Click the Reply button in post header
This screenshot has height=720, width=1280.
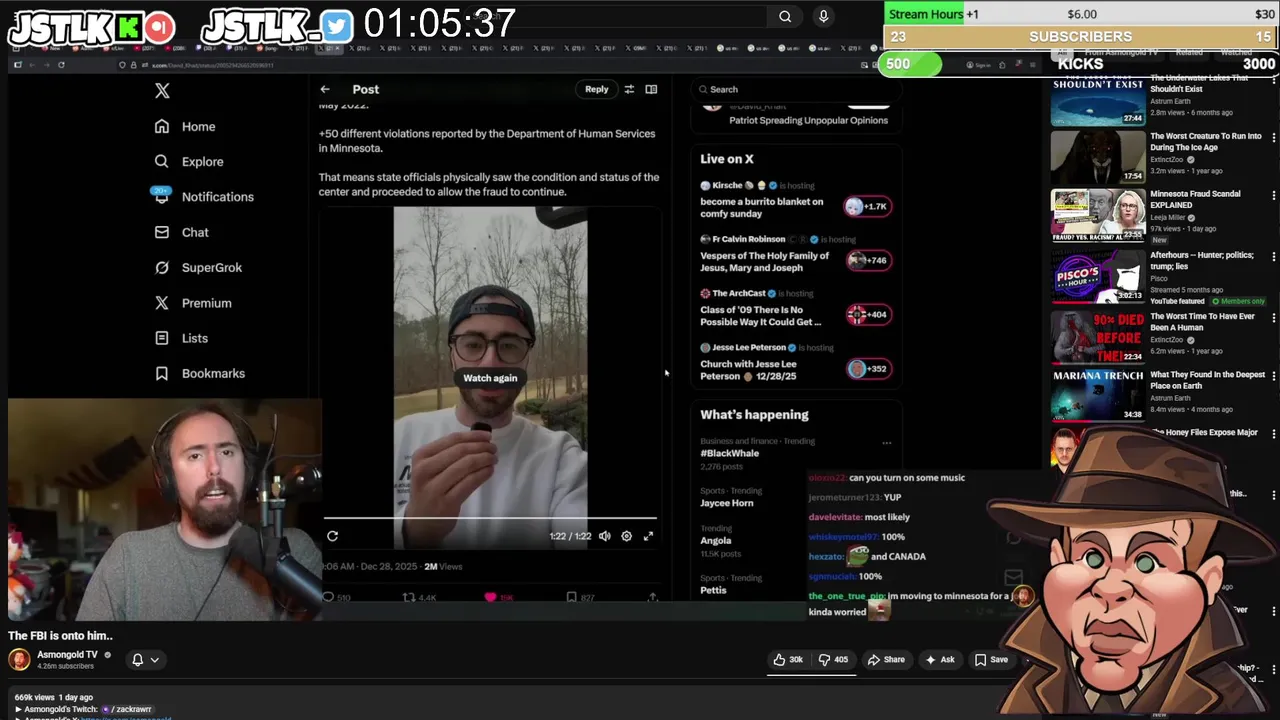[x=596, y=89]
